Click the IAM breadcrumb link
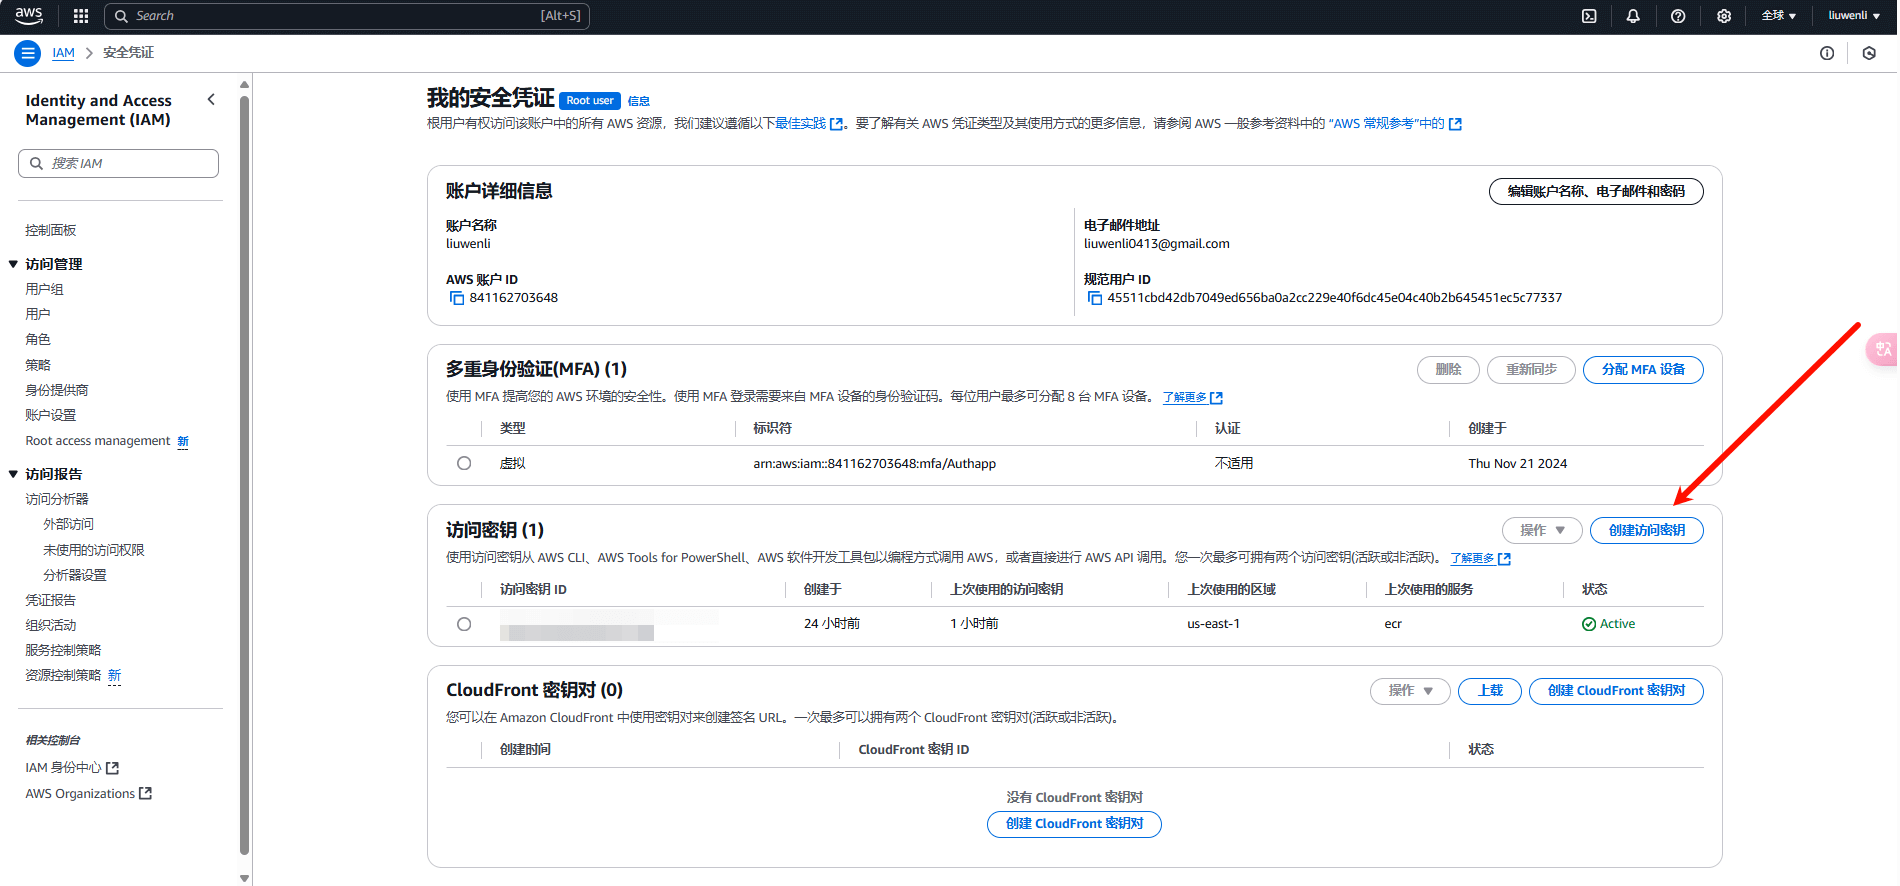This screenshot has width=1900, height=886. click(x=63, y=53)
